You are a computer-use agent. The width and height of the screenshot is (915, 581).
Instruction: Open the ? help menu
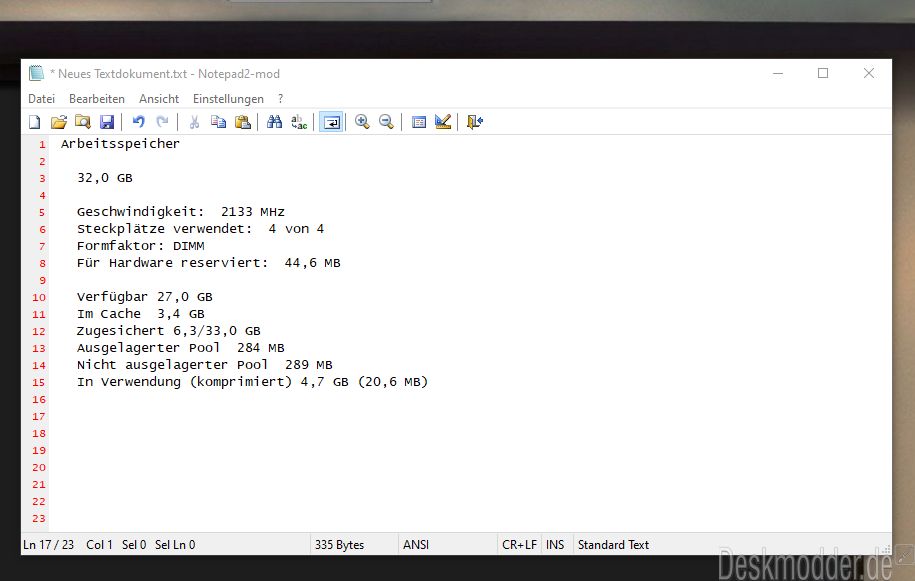pyautogui.click(x=281, y=99)
